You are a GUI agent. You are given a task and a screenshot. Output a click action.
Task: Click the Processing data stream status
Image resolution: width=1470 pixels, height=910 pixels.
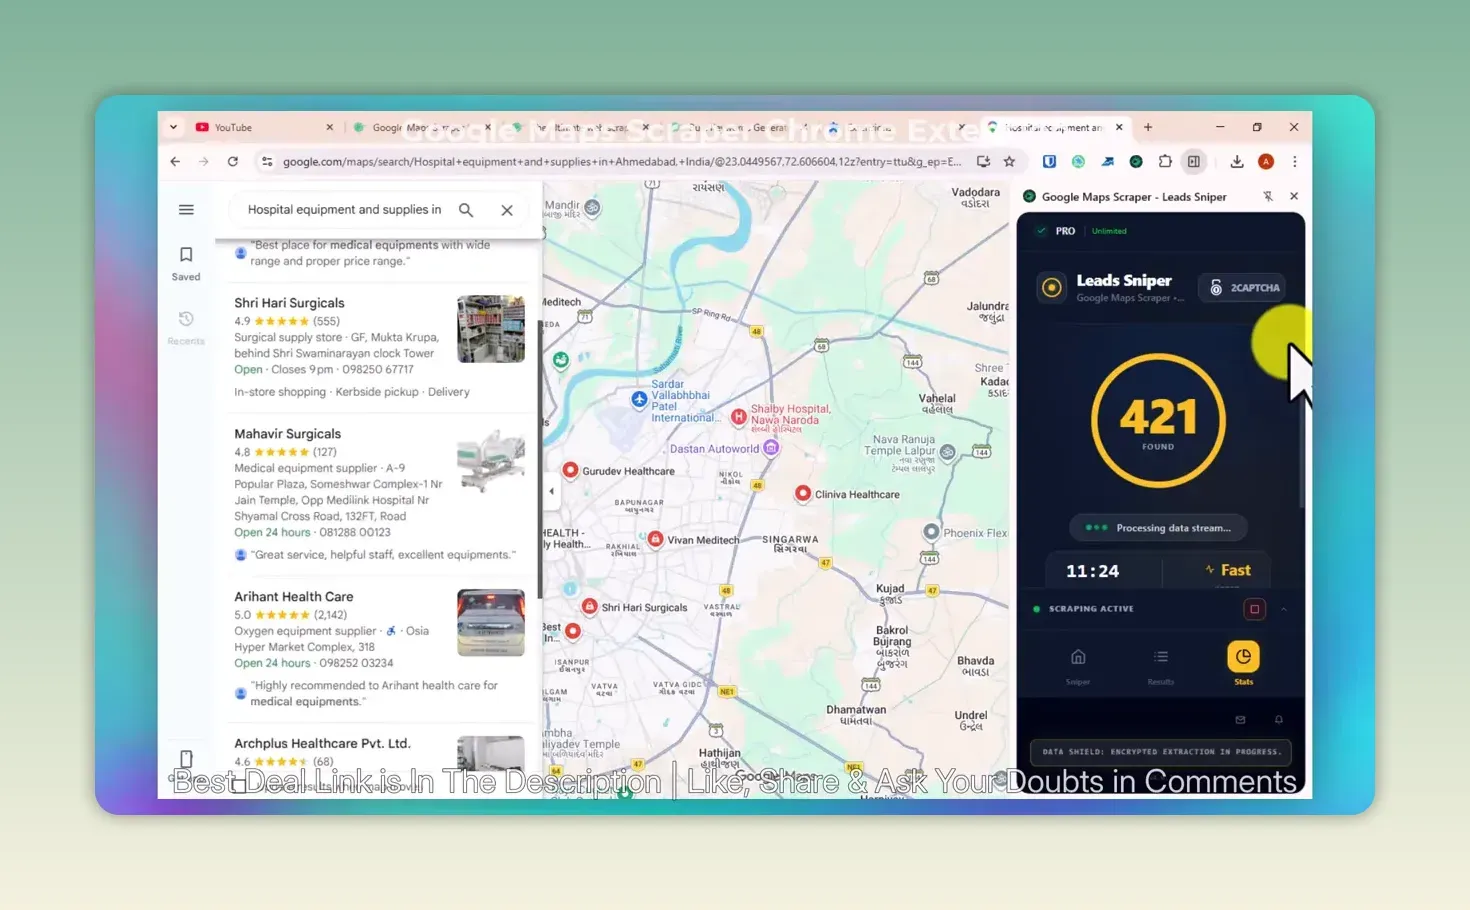pyautogui.click(x=1158, y=528)
